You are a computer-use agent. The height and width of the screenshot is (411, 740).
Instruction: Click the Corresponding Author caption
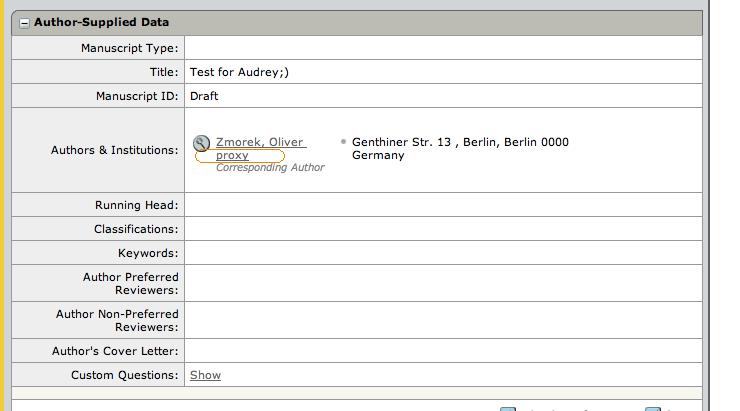(x=270, y=168)
